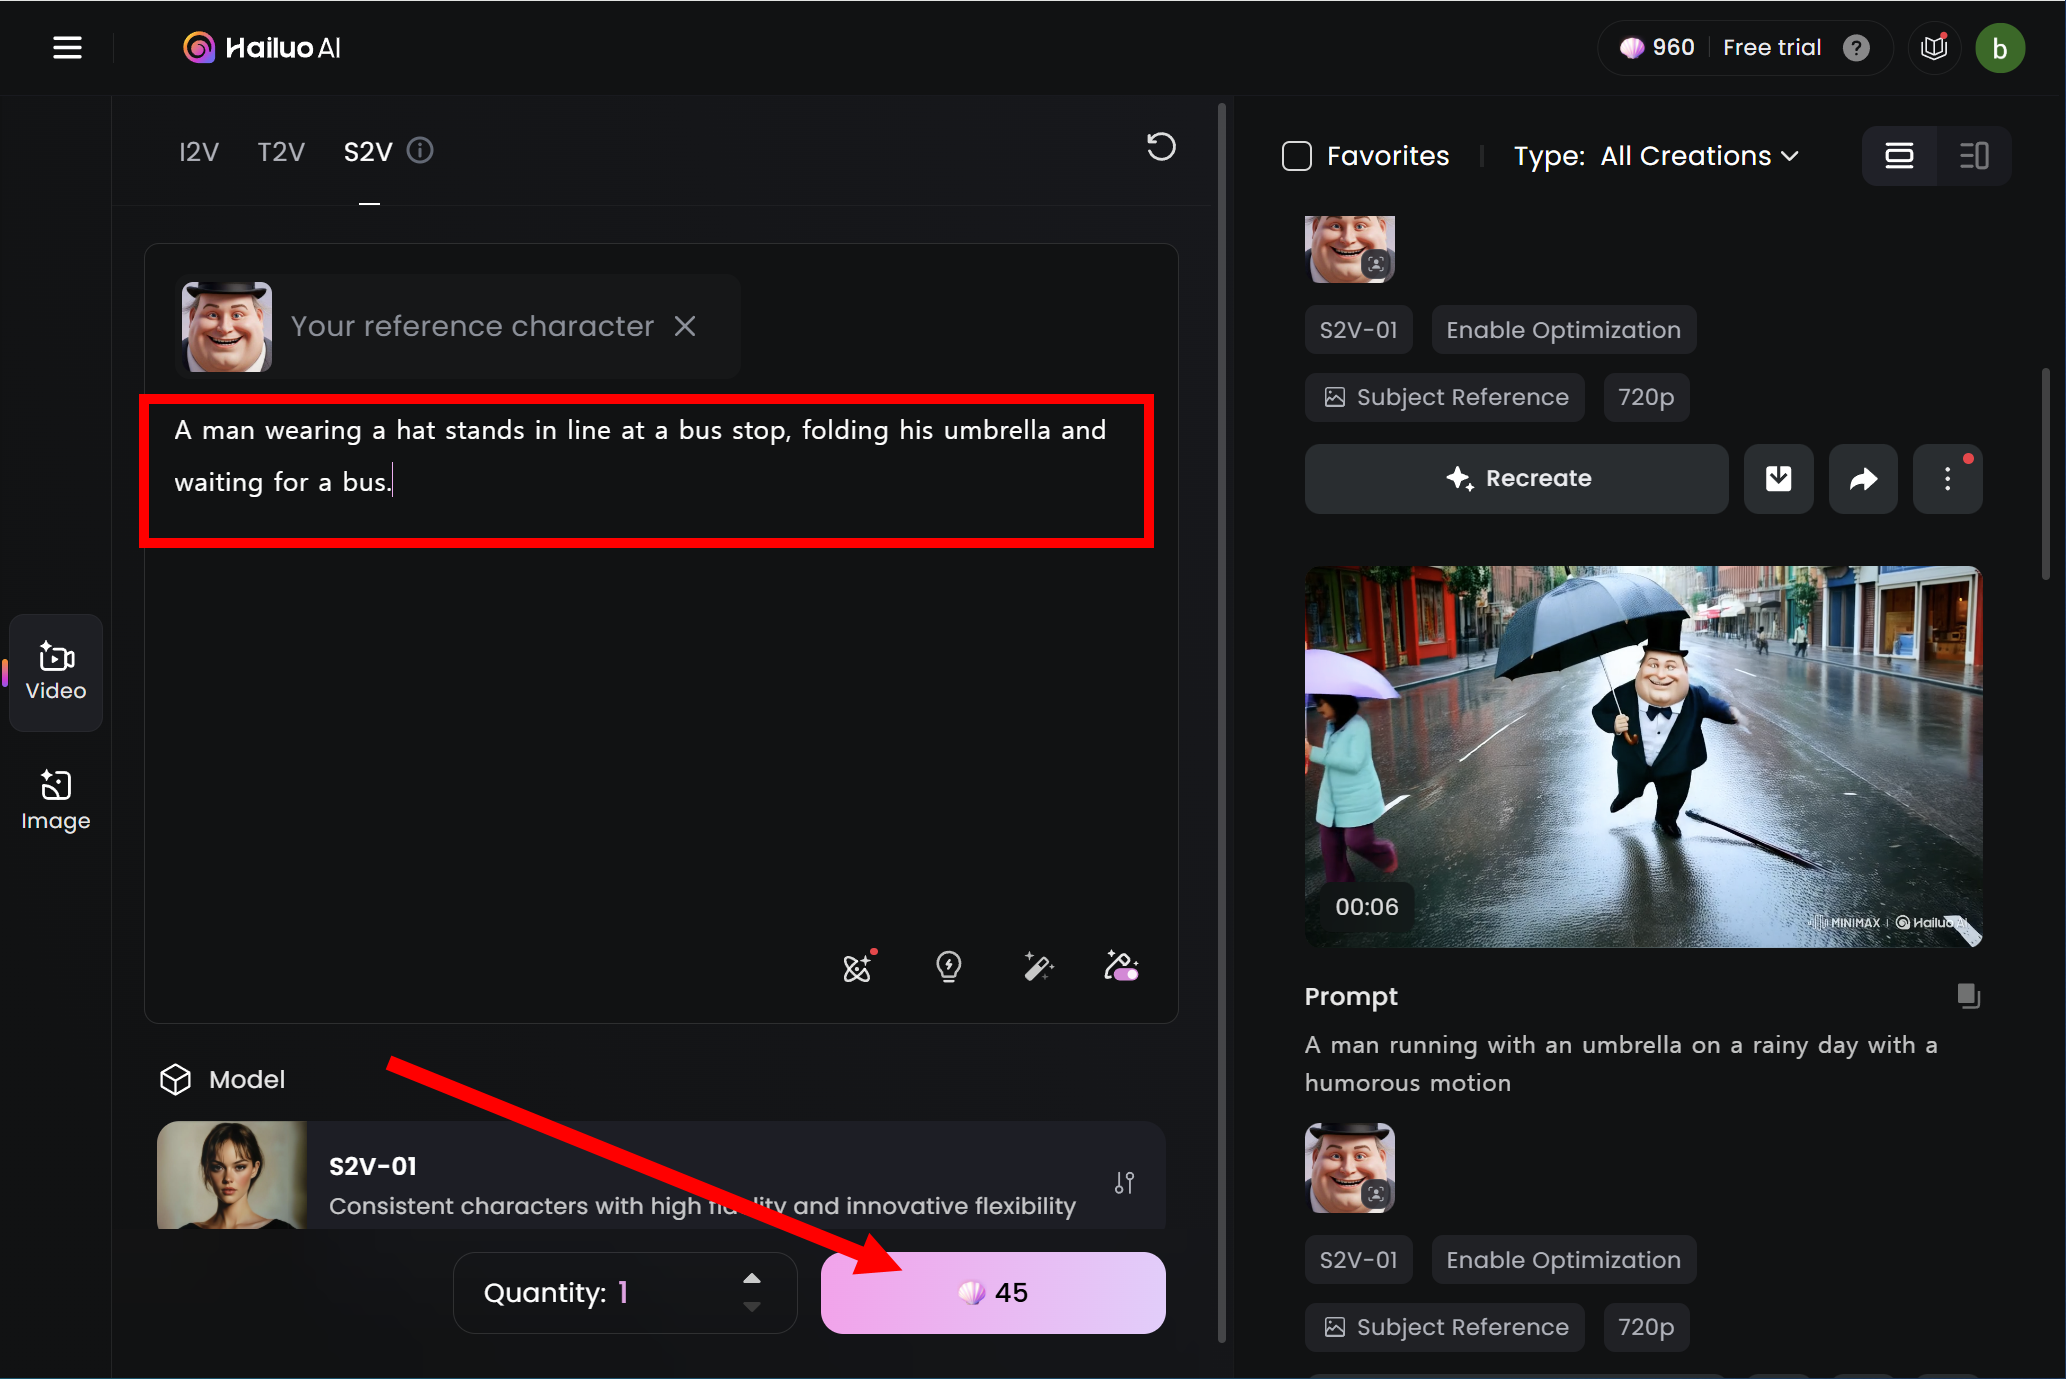Increase the Quantity stepper up arrow
This screenshot has height=1379, width=2066.
752,1279
